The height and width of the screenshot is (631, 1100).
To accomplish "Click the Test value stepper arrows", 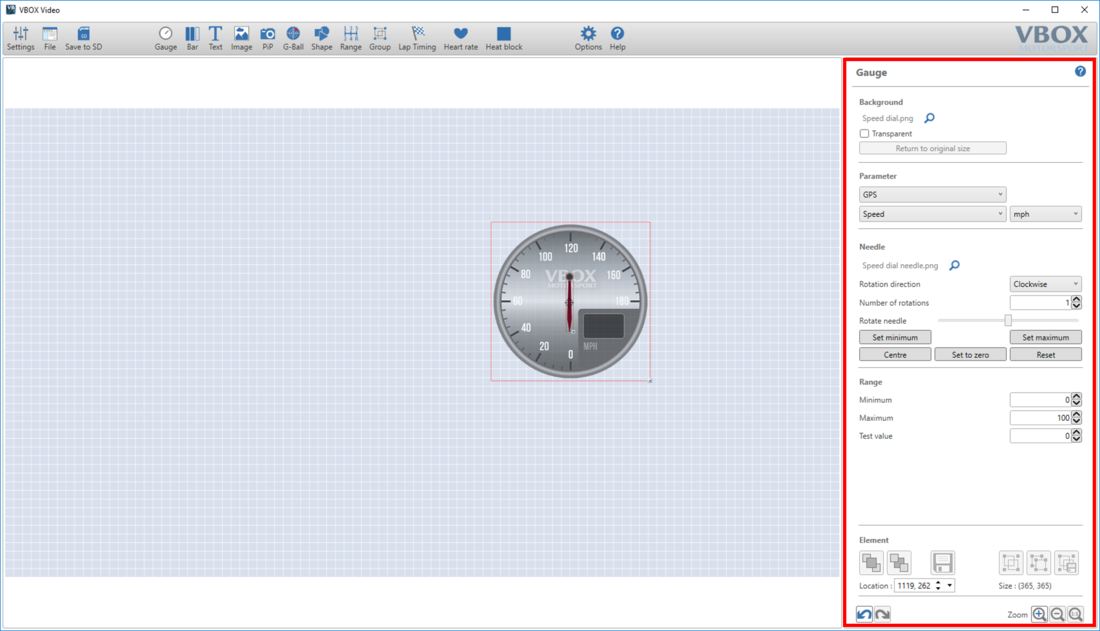I will 1076,436.
